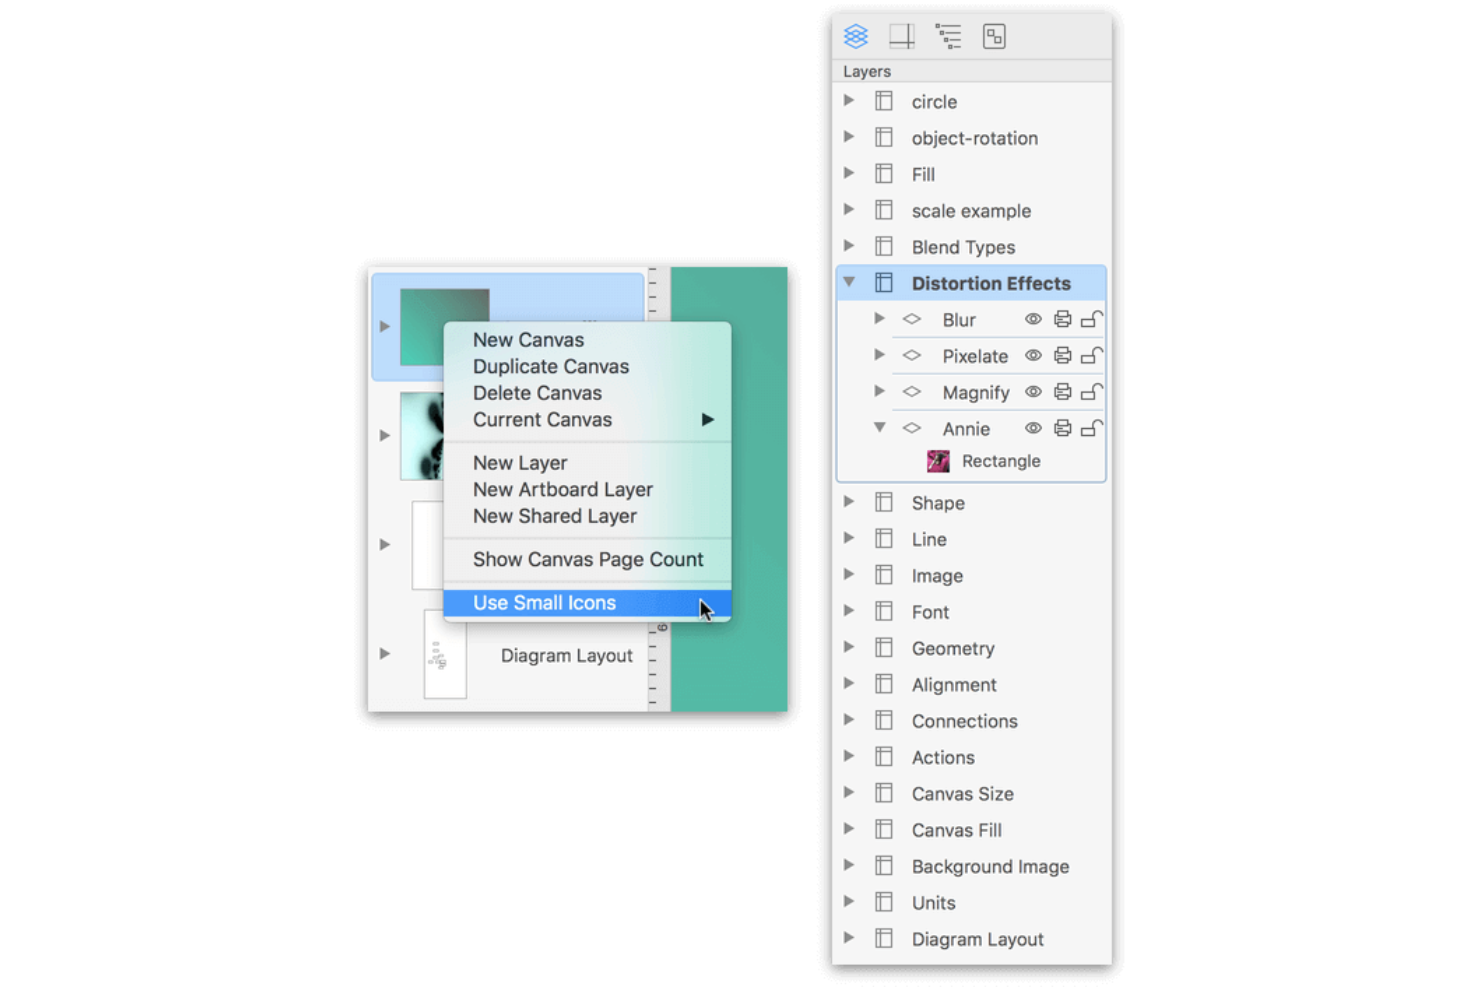
Task: Select the Diagram Layout canvas thumbnail
Action: [x=445, y=655]
